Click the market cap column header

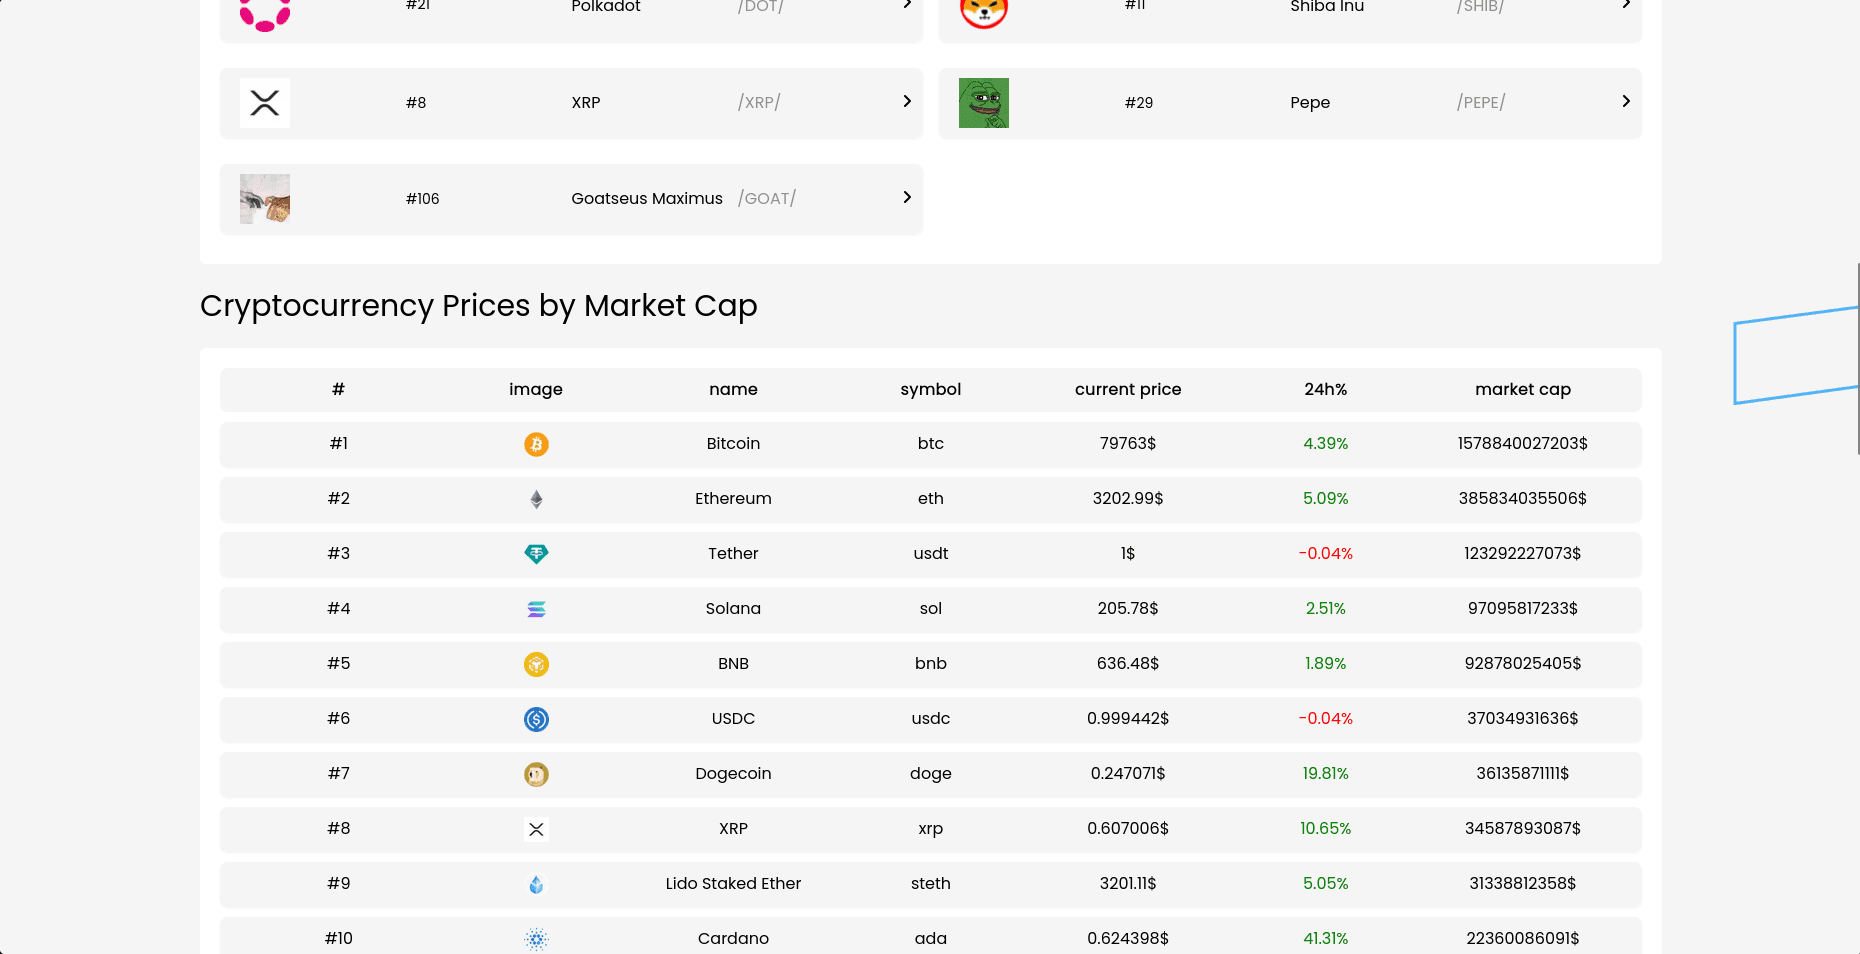[1522, 389]
